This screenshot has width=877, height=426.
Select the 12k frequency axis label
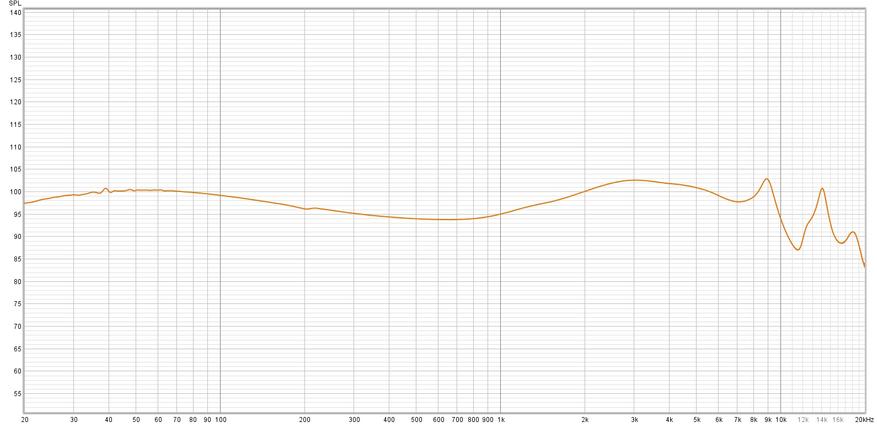(x=804, y=419)
